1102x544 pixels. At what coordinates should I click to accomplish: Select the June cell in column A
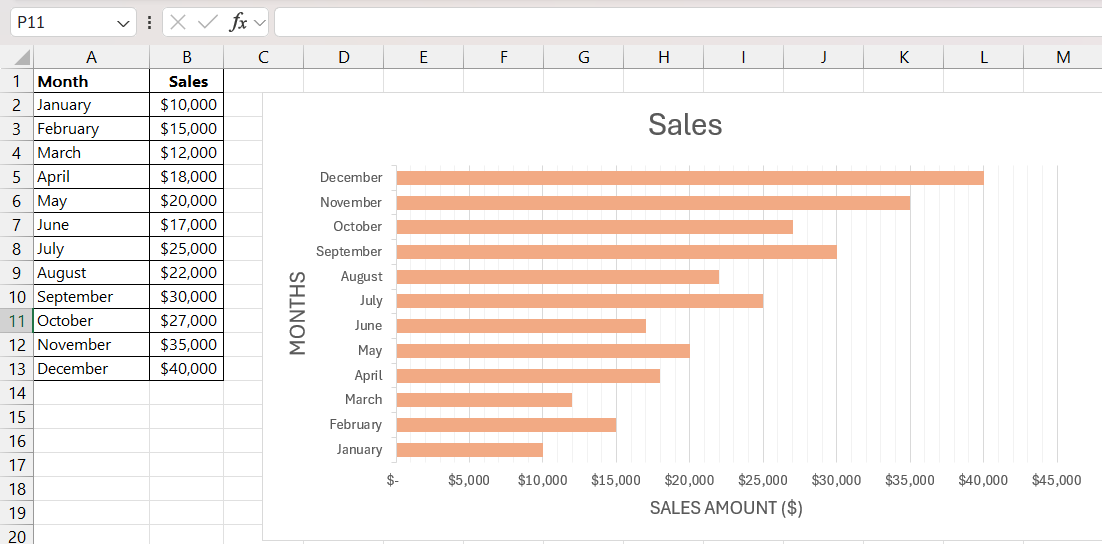[x=91, y=224]
